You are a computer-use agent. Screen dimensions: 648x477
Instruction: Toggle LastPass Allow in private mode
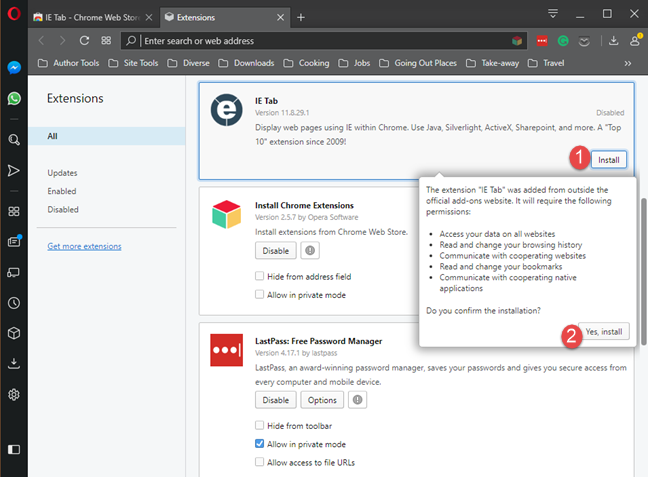tap(260, 443)
